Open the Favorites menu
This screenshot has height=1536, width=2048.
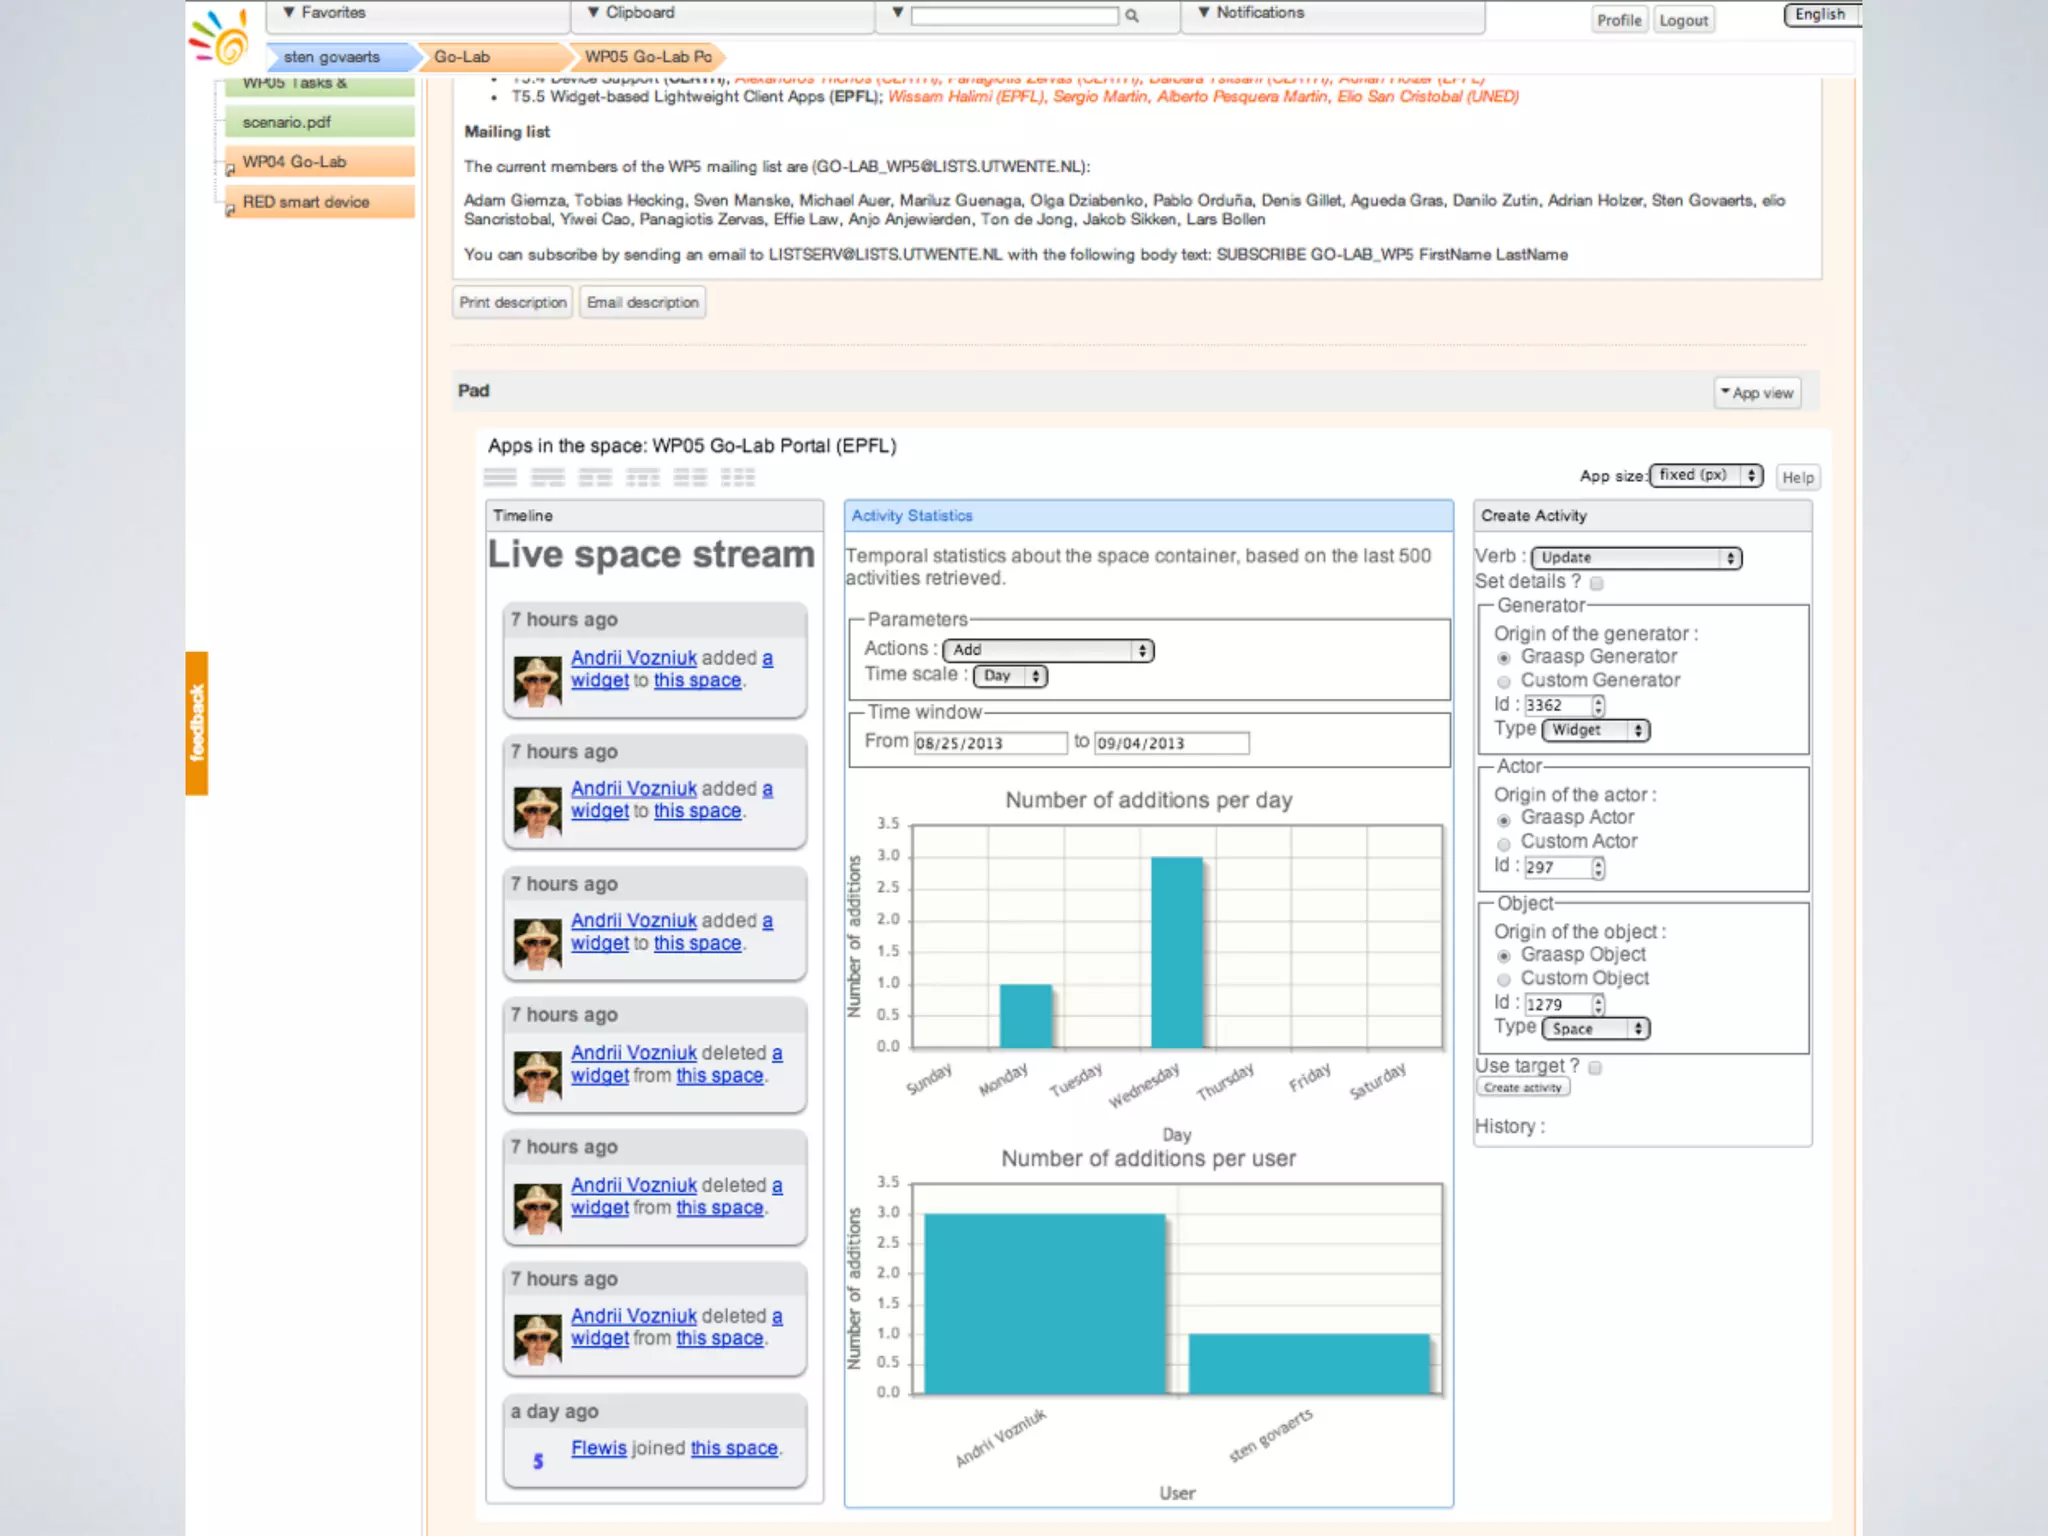324,13
